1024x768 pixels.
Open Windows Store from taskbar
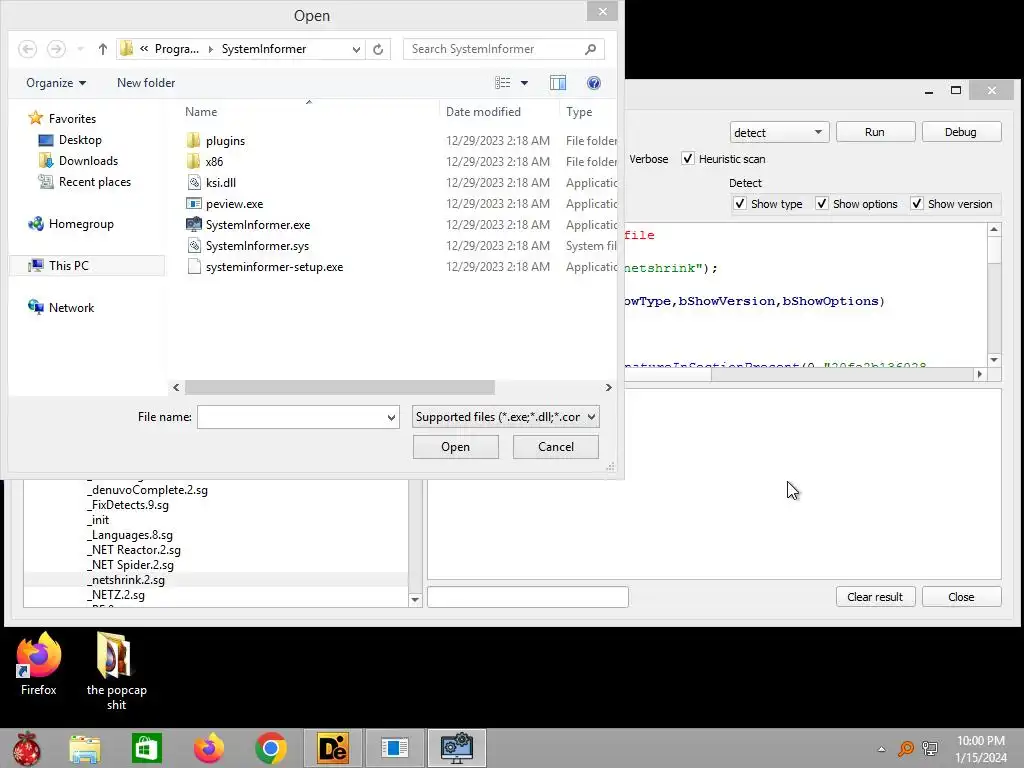pyautogui.click(x=146, y=748)
